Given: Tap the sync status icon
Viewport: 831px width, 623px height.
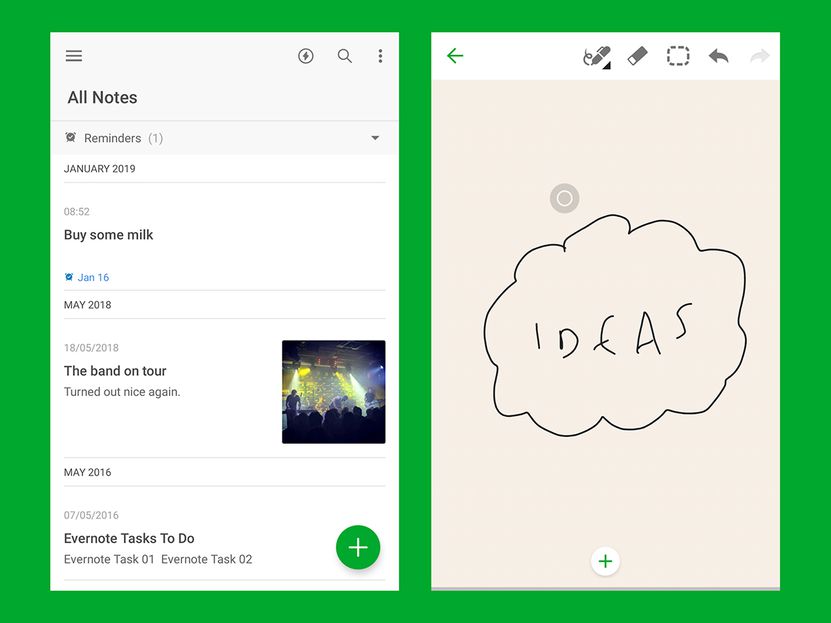Looking at the screenshot, I should tap(305, 56).
